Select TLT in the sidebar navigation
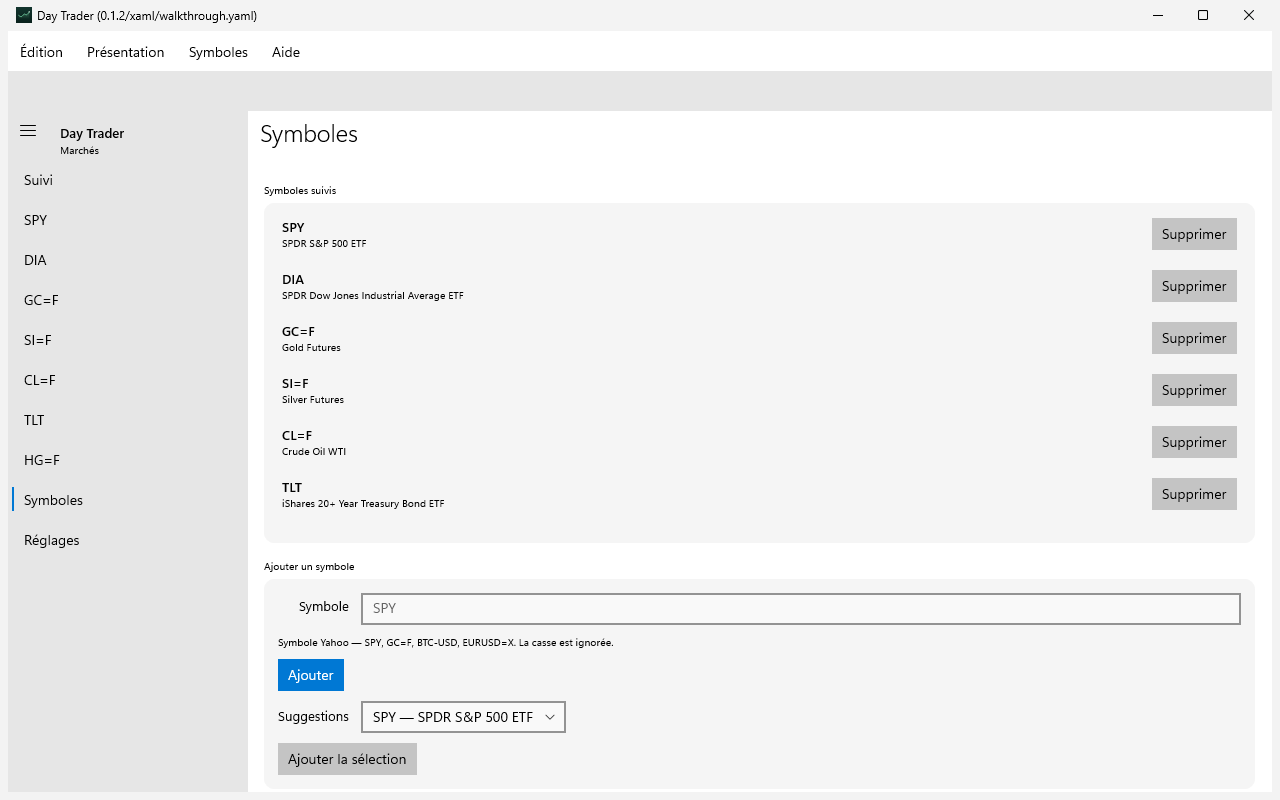Image resolution: width=1280 pixels, height=800 pixels. click(128, 420)
